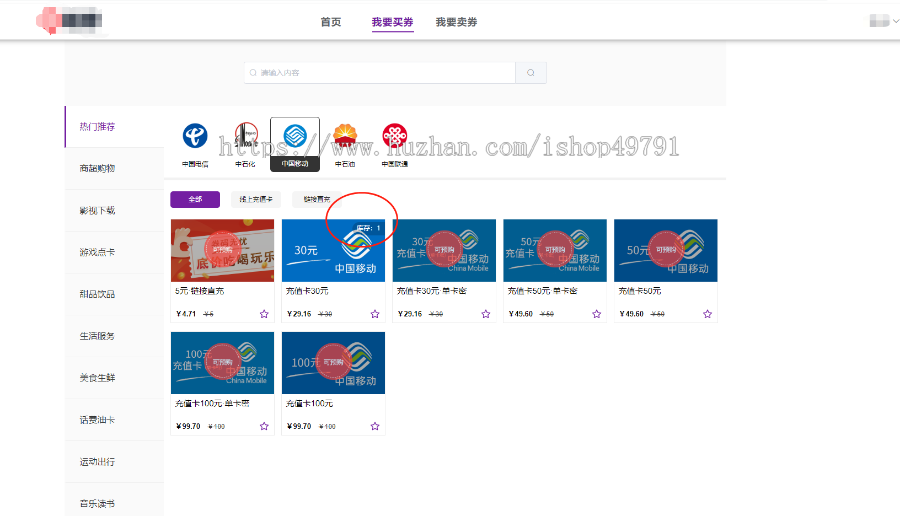Star the 充值卡100元·单卡密 product
The height and width of the screenshot is (516, 900).
(x=264, y=426)
